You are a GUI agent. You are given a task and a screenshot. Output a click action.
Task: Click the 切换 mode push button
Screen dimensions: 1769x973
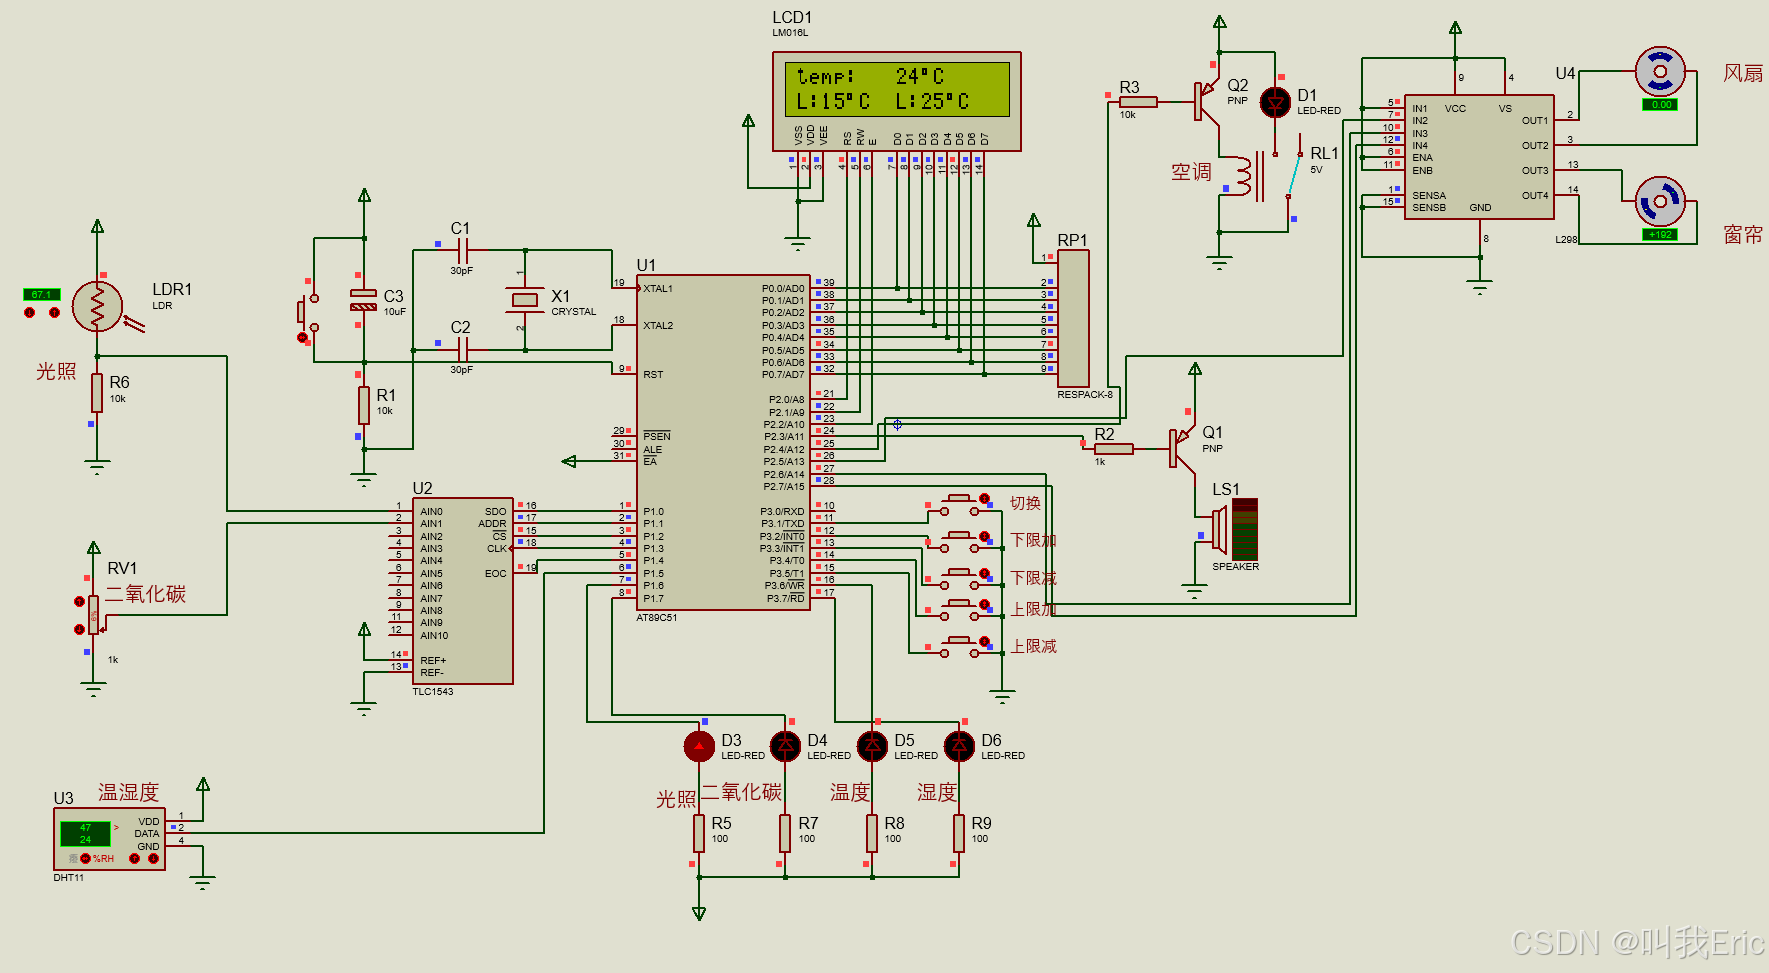point(960,505)
